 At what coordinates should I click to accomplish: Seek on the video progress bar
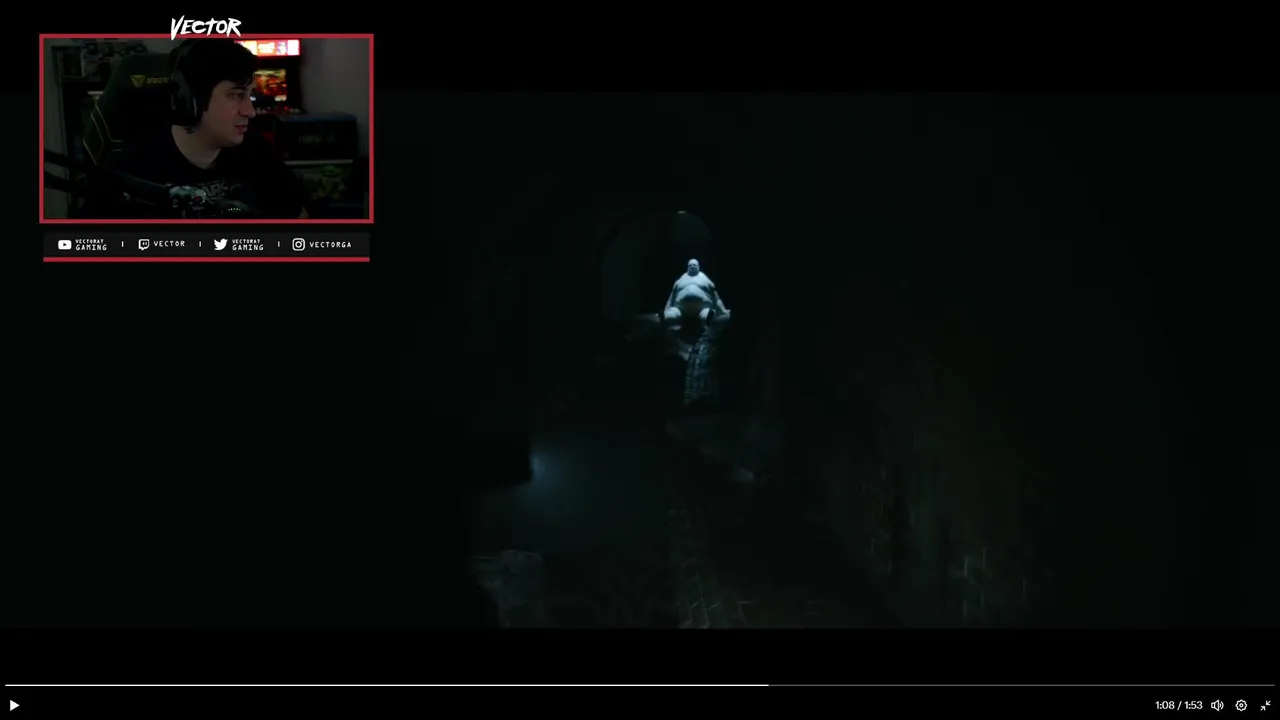pos(640,685)
